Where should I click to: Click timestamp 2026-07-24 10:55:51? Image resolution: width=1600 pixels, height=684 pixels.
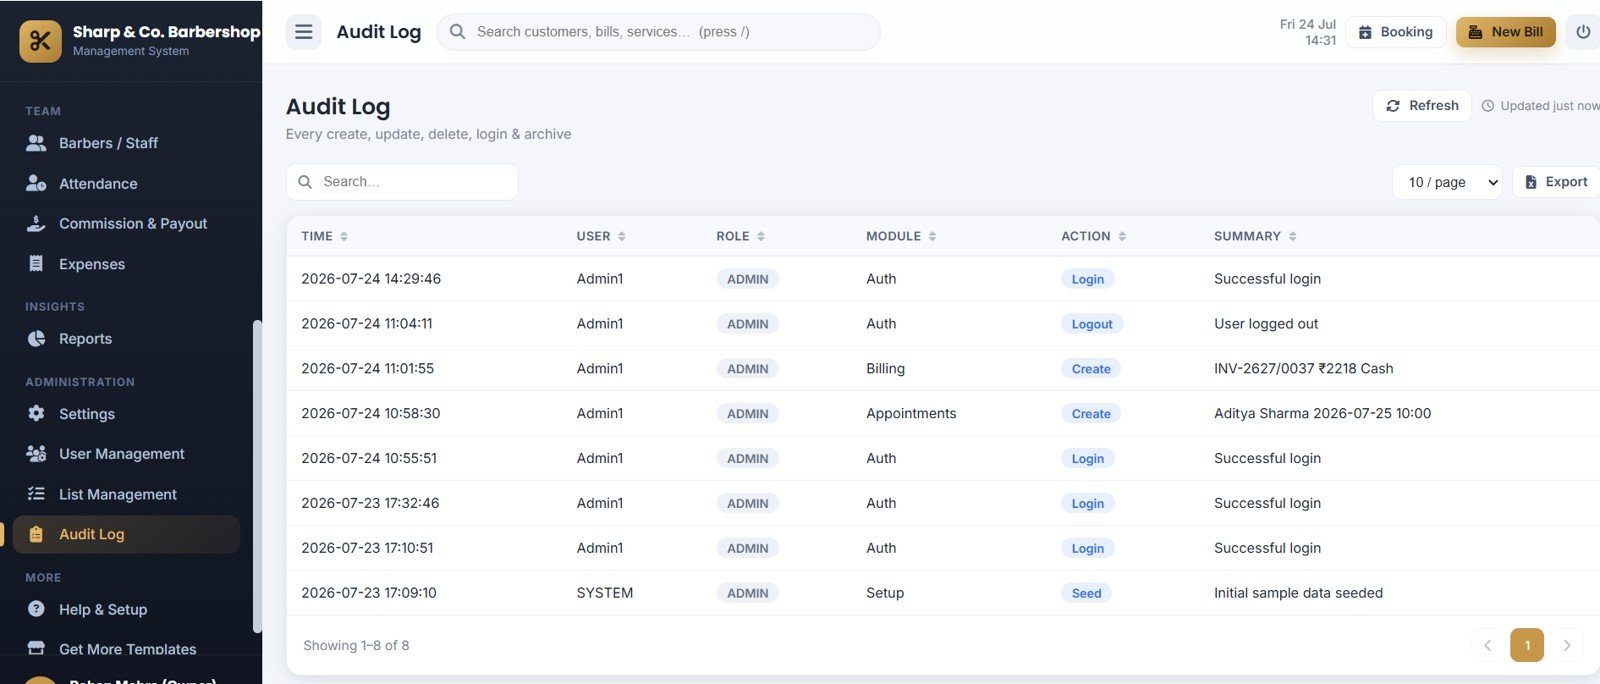pyautogui.click(x=369, y=458)
